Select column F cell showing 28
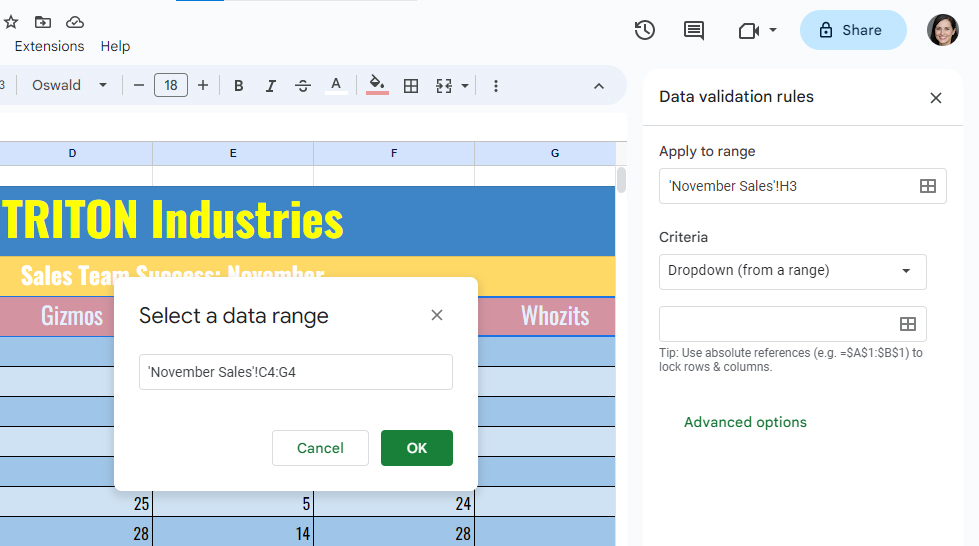 [394, 532]
